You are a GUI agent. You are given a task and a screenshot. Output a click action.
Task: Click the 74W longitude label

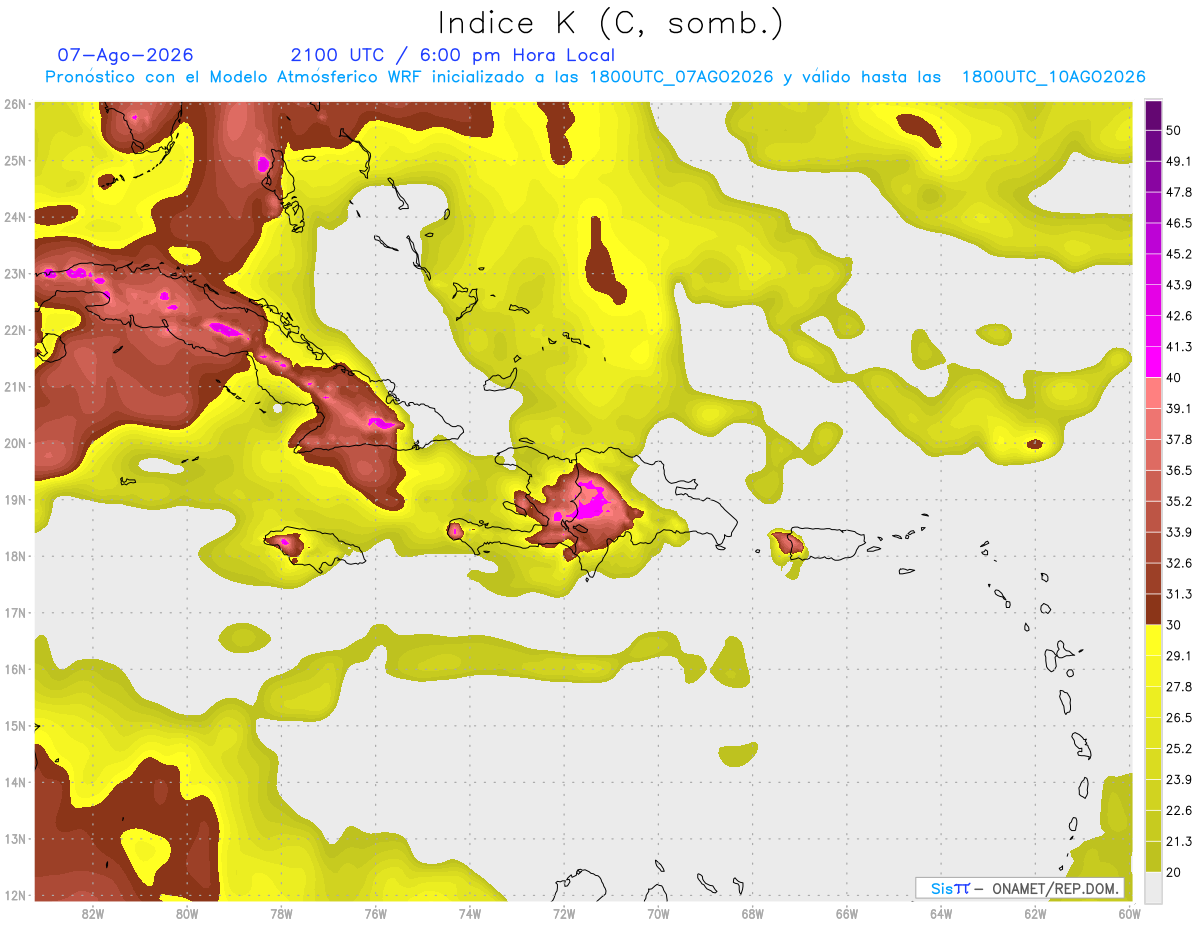click(470, 913)
